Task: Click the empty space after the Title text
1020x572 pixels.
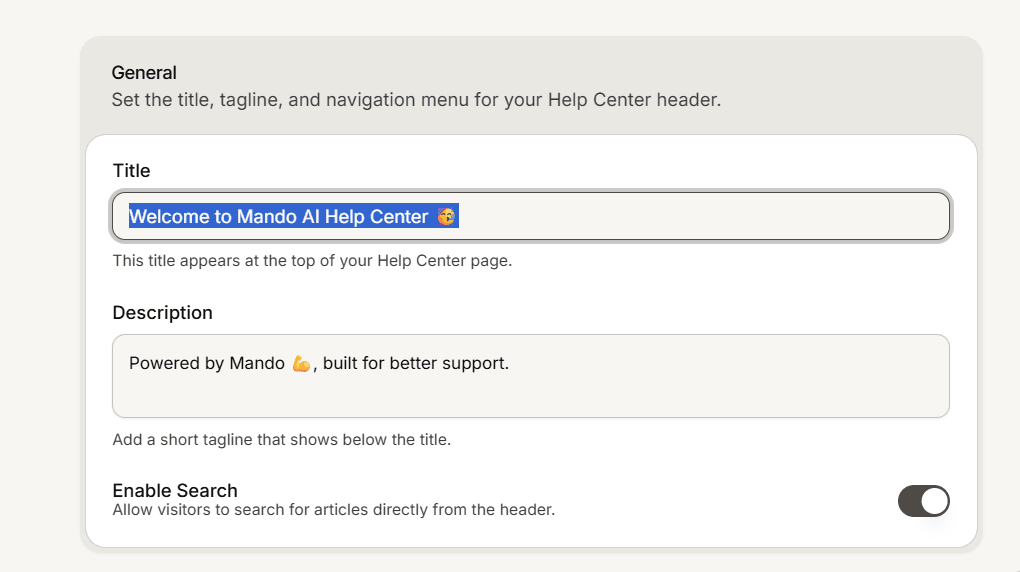Action: (703, 216)
